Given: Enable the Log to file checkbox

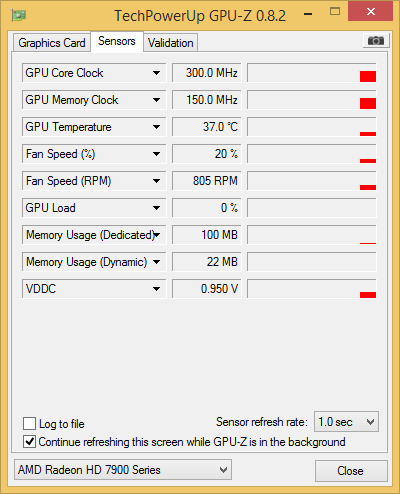Looking at the screenshot, I should [x=29, y=424].
